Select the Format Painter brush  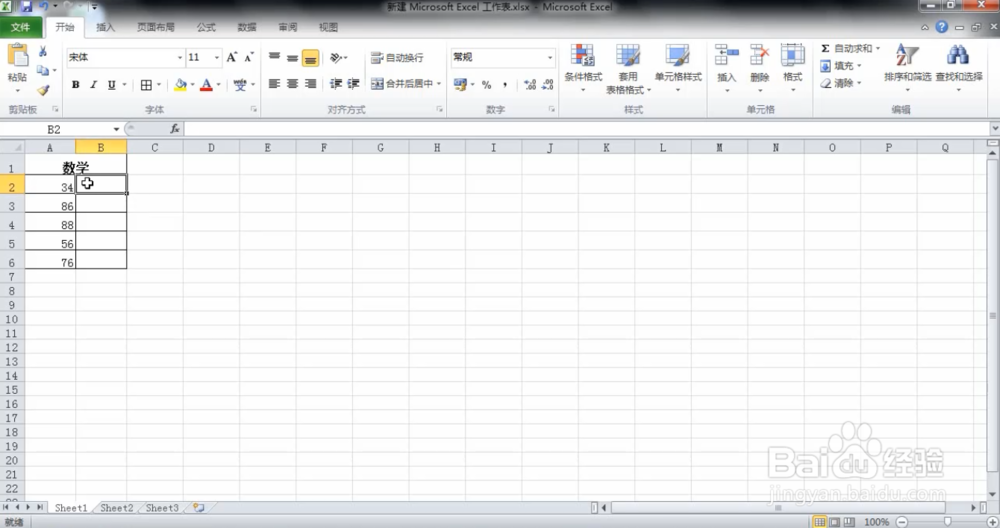click(43, 91)
